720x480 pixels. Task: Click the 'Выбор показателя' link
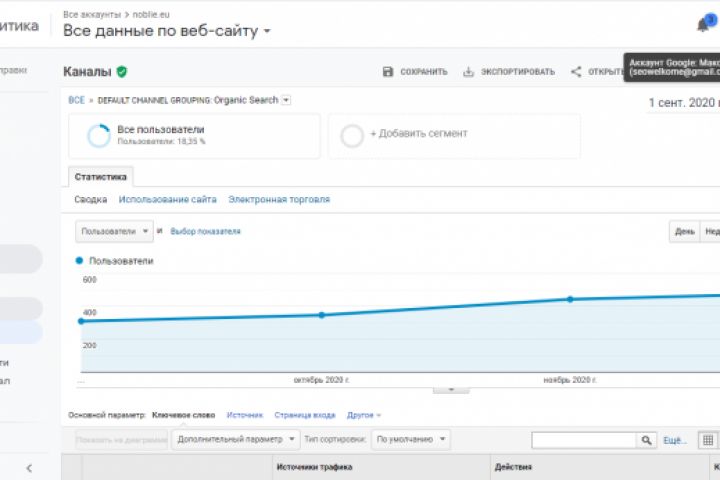click(x=205, y=232)
